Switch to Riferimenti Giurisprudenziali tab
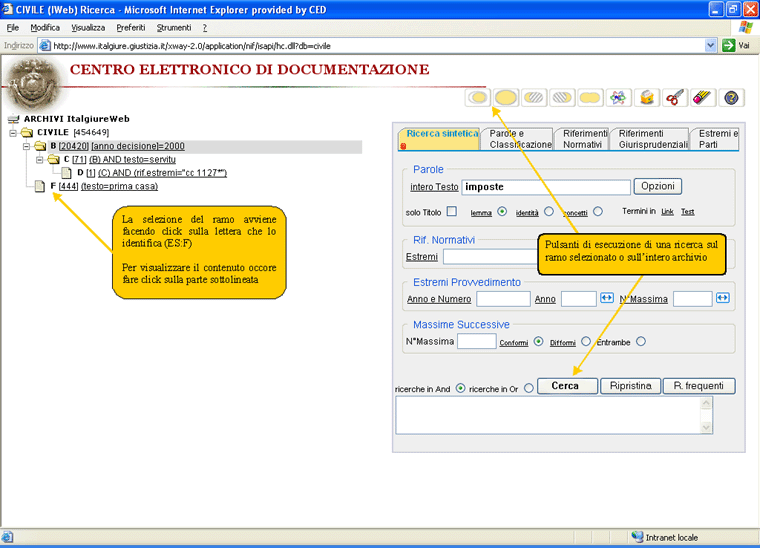 click(x=650, y=139)
